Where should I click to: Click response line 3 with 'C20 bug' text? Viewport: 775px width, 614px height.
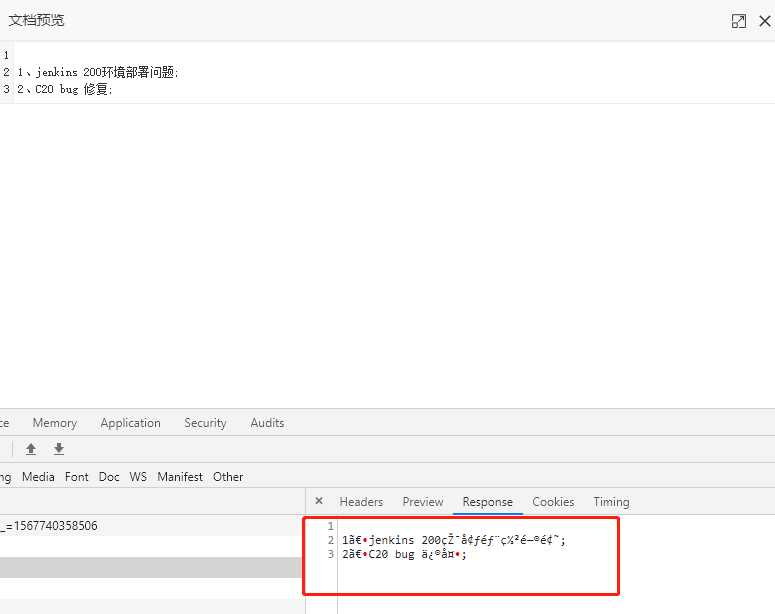404,554
